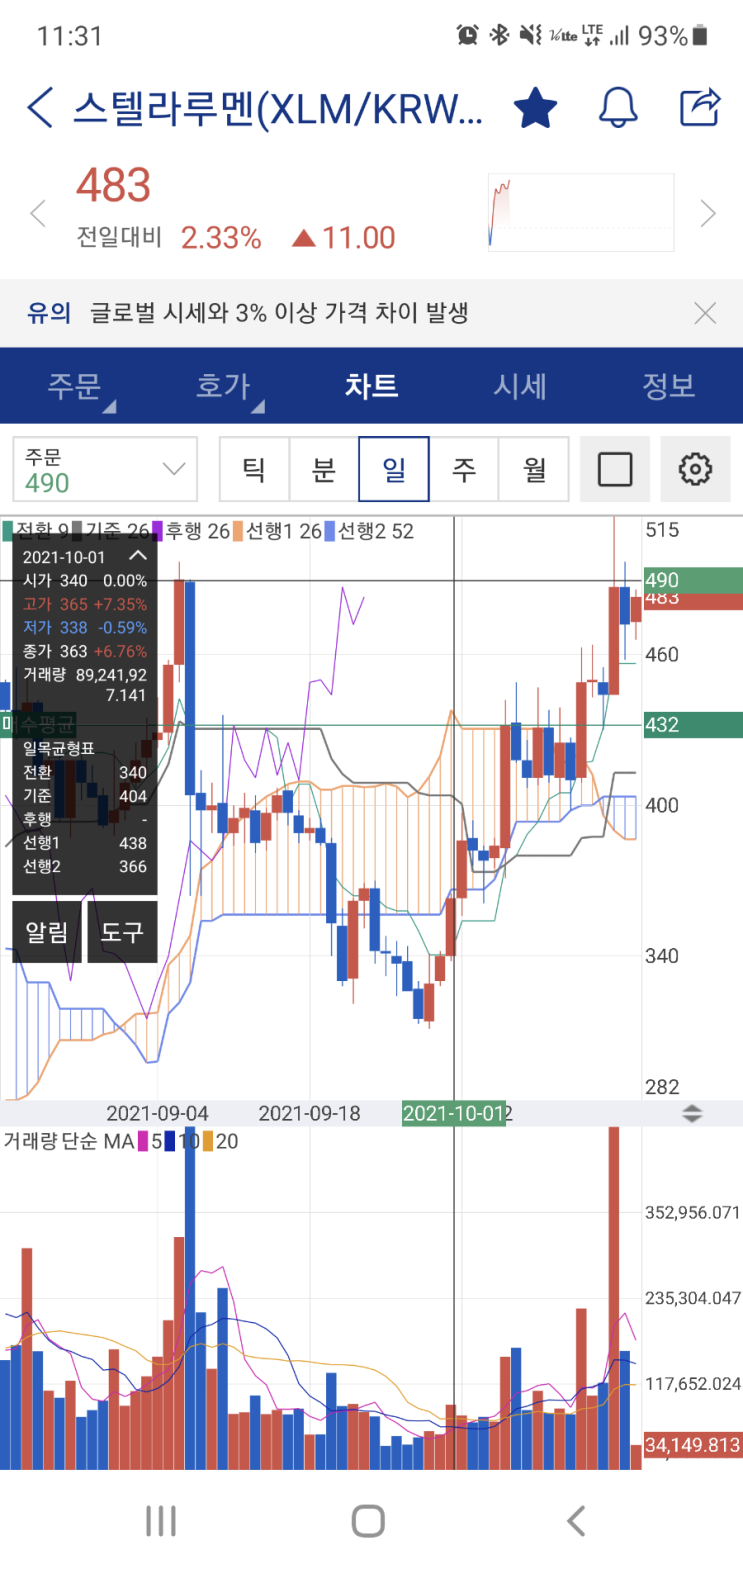Go to previous coin with left chevron
Screen dimensions: 743x1569
coord(38,213)
